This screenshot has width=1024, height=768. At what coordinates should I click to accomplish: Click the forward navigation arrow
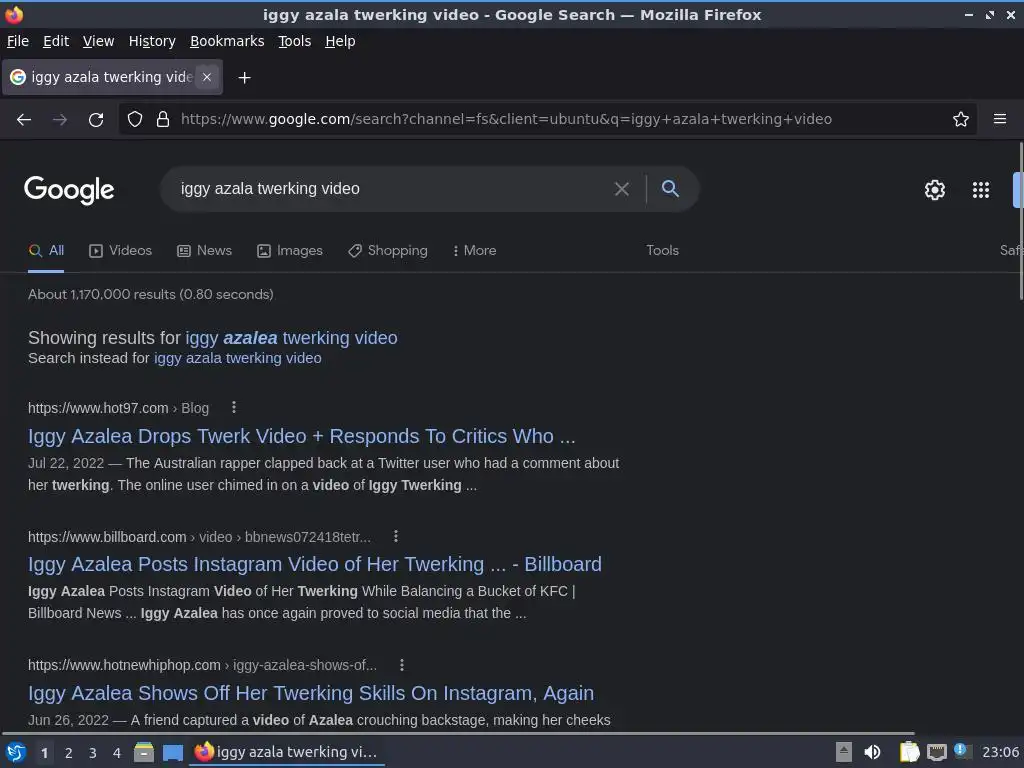(x=60, y=120)
